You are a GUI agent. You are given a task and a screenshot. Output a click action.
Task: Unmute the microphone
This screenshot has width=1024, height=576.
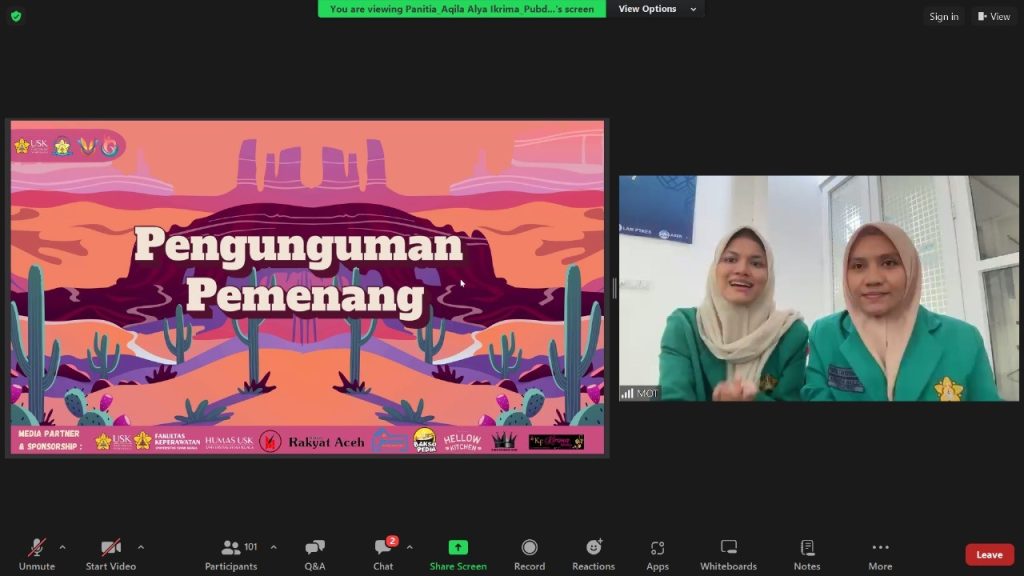pyautogui.click(x=37, y=553)
